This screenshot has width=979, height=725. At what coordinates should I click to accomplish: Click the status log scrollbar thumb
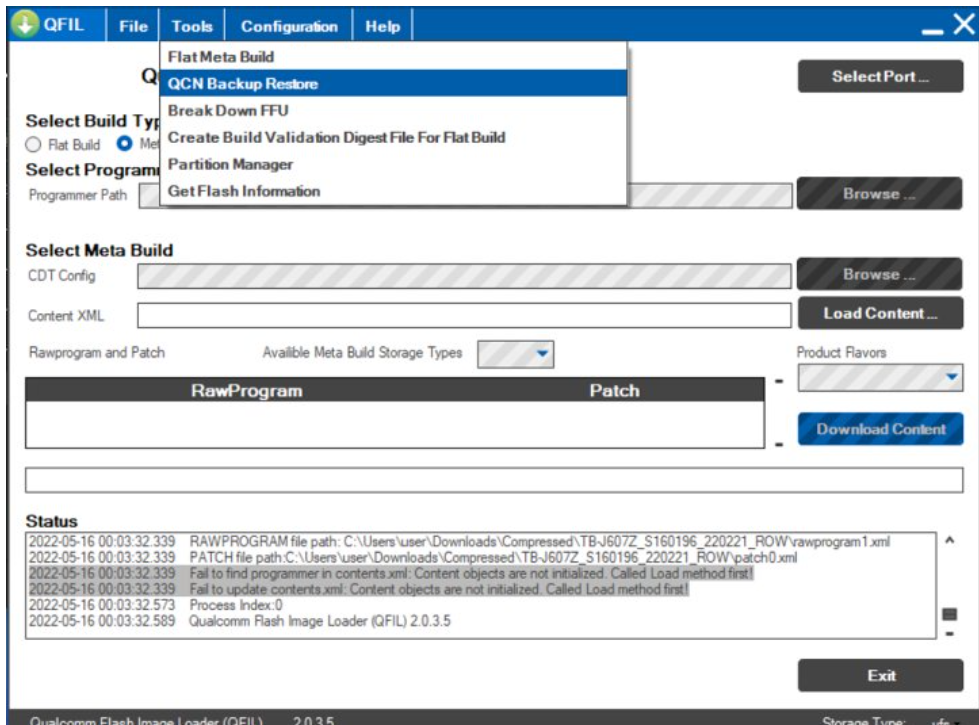click(950, 615)
